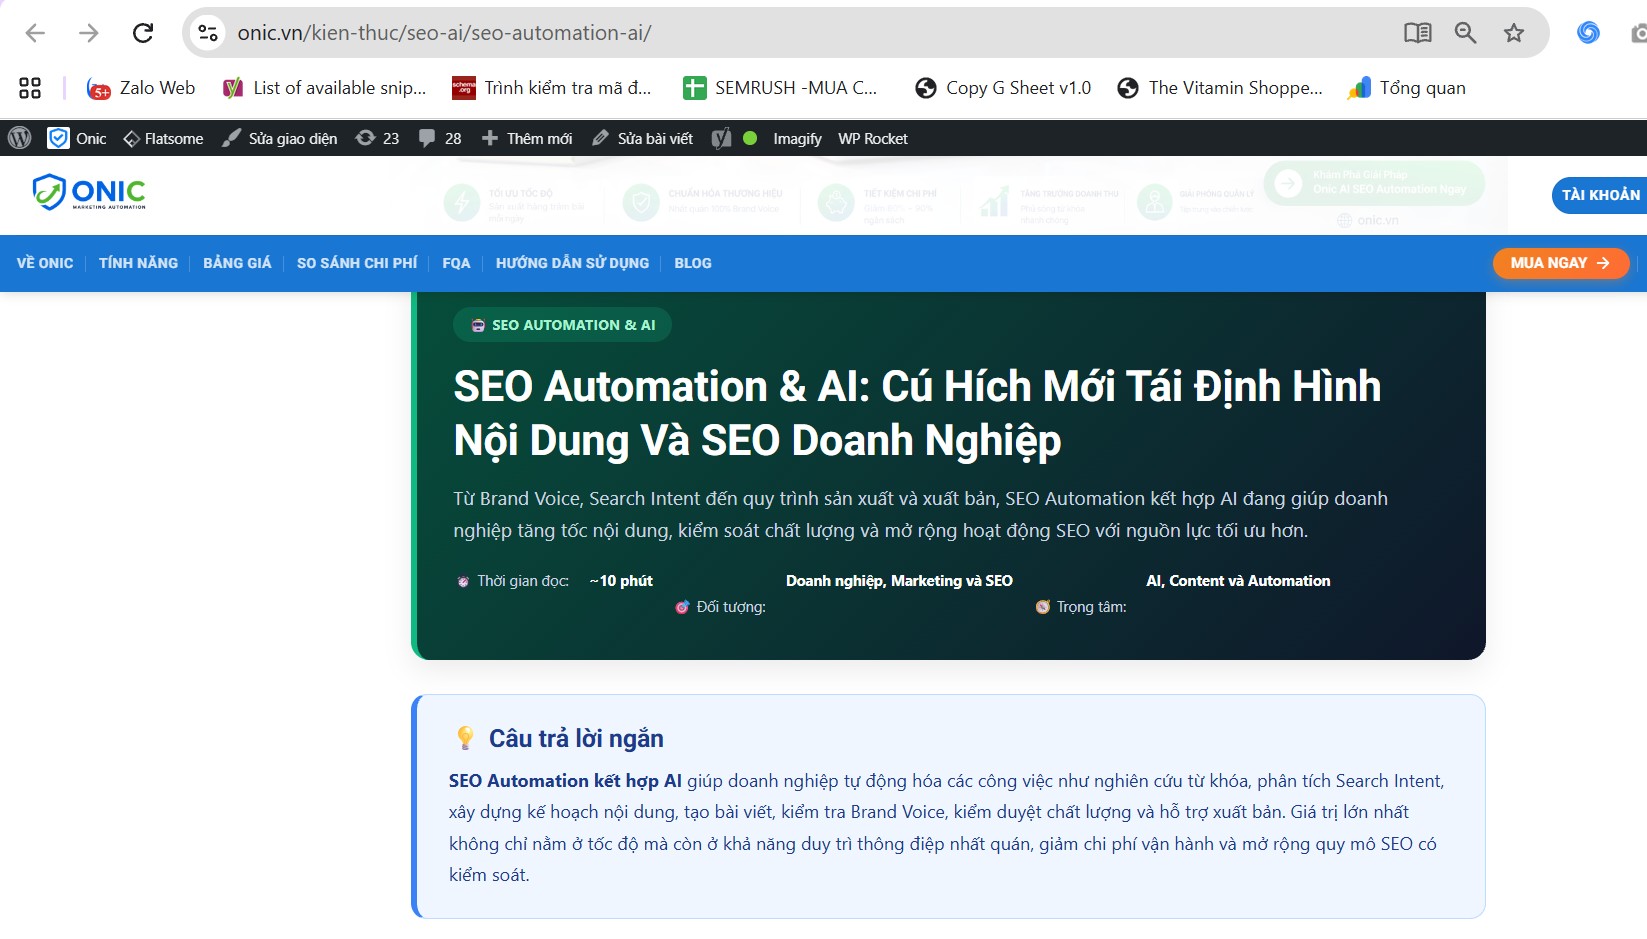Screen dimensions: 1647x939
Task: Open WP Rocket admin bar menu
Action: coord(873,138)
